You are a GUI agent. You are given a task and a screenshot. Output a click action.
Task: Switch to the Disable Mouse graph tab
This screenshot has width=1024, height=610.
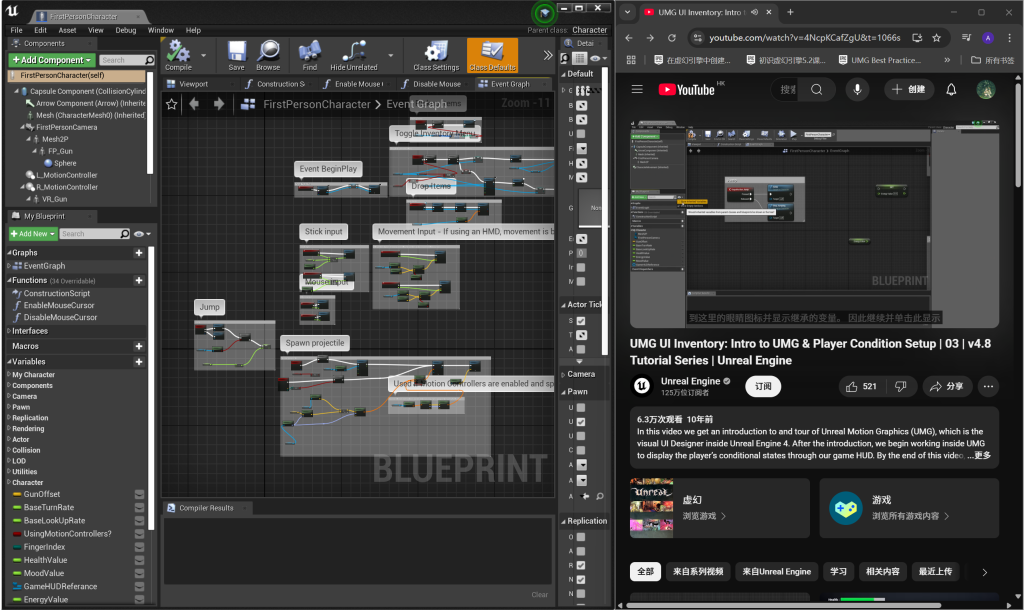[436, 84]
